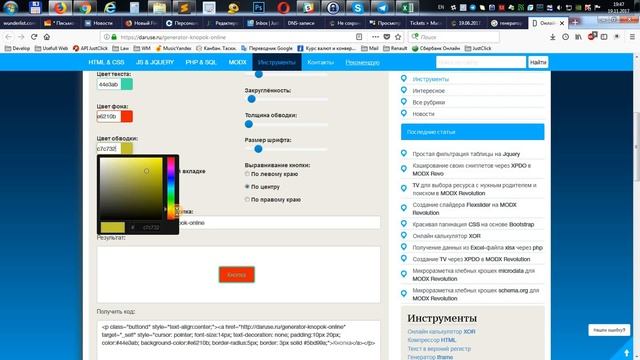The height and width of the screenshot is (360, 640).
Task: Click the Firefox search box 'Поиск'
Action: [x=454, y=37]
